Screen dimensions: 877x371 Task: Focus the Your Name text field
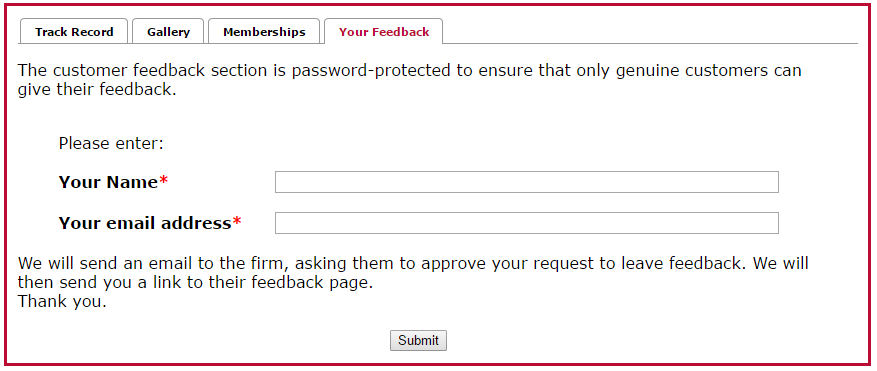[526, 182]
